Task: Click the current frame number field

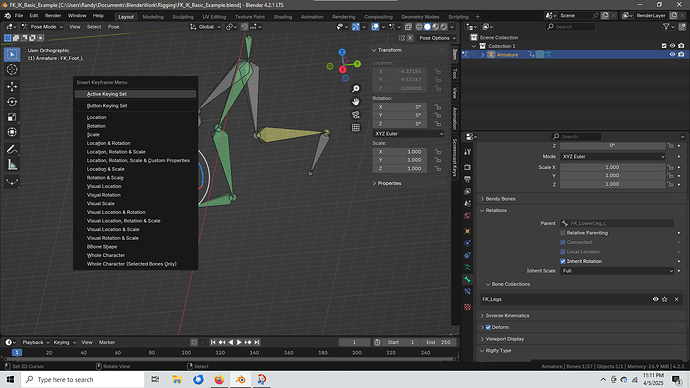Action: tap(354, 342)
